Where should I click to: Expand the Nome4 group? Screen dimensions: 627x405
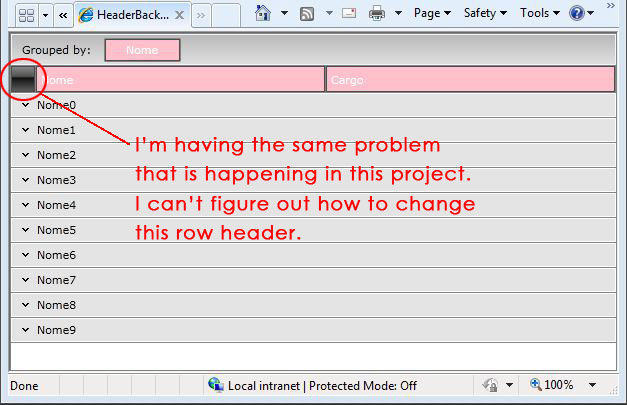pos(26,205)
